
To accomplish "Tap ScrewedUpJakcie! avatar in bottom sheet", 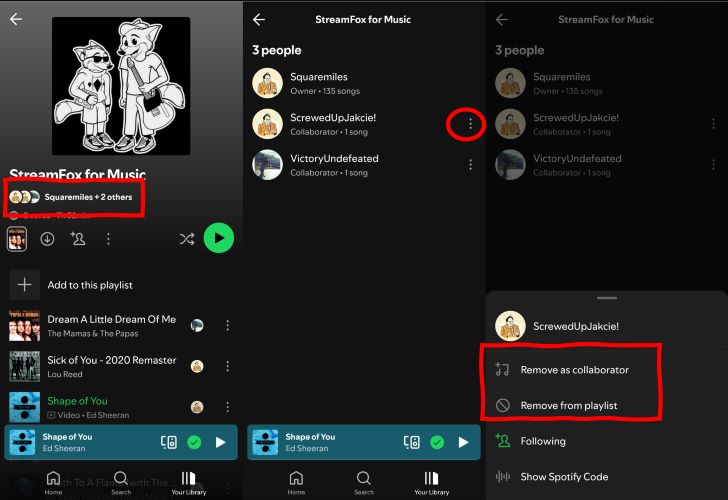I will tap(510, 326).
